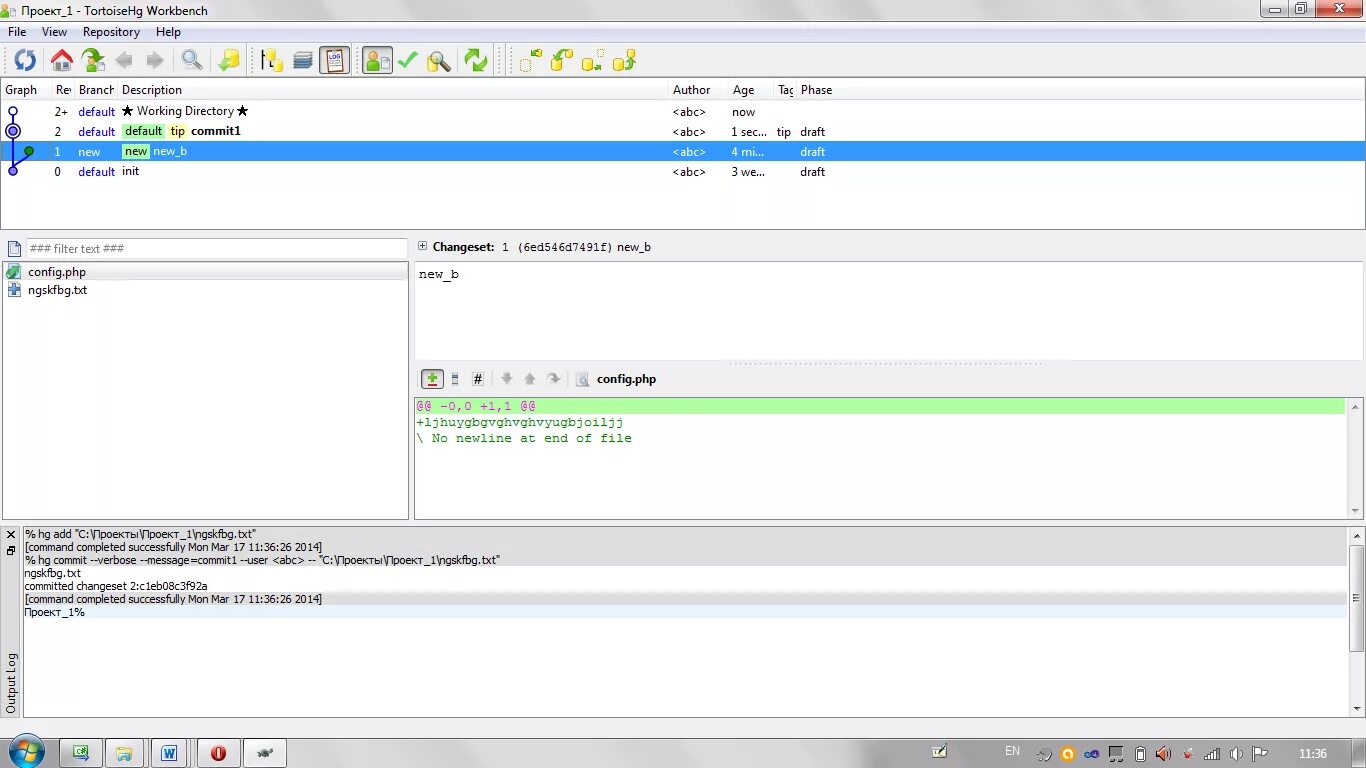Image resolution: width=1366 pixels, height=768 pixels.
Task: Click the curved arrow icon in diff toolbar
Action: pos(553,379)
